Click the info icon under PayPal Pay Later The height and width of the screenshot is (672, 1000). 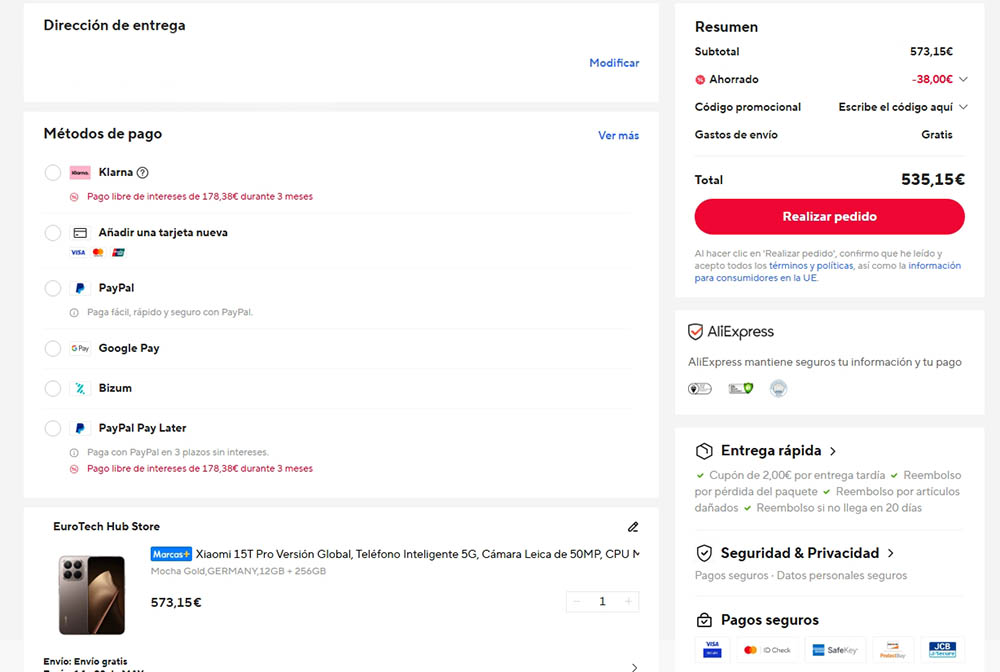(74, 453)
